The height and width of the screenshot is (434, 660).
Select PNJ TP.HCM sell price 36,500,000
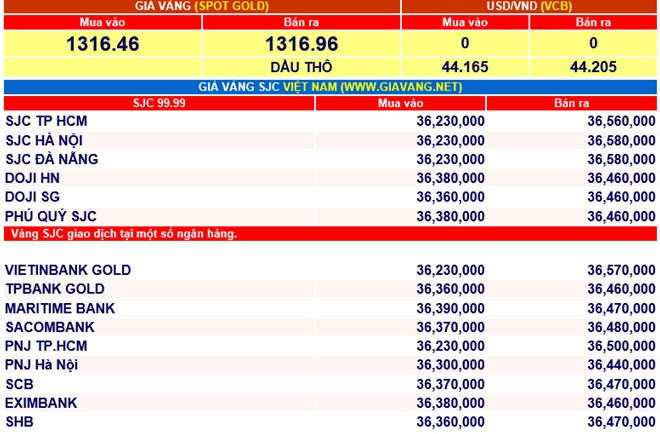tap(621, 346)
